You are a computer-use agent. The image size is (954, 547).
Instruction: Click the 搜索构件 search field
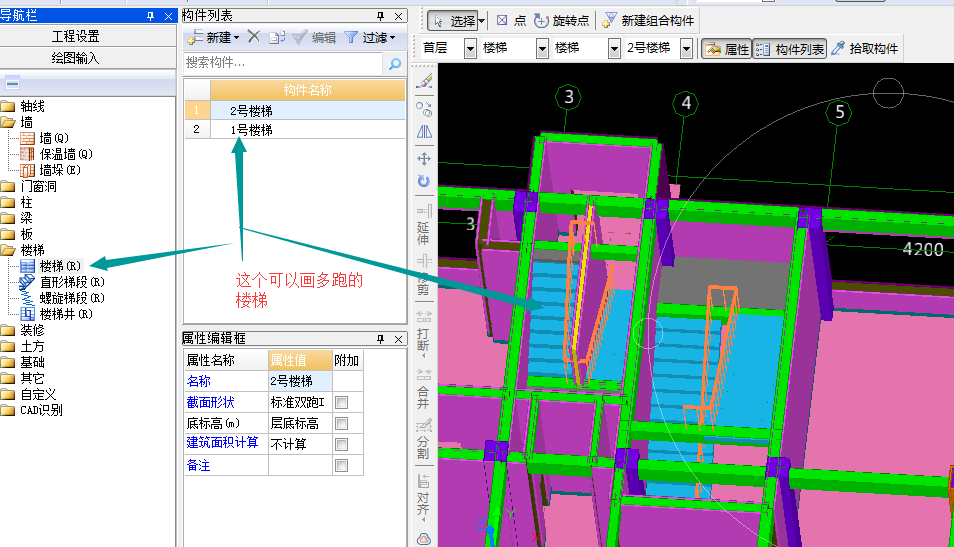click(284, 63)
